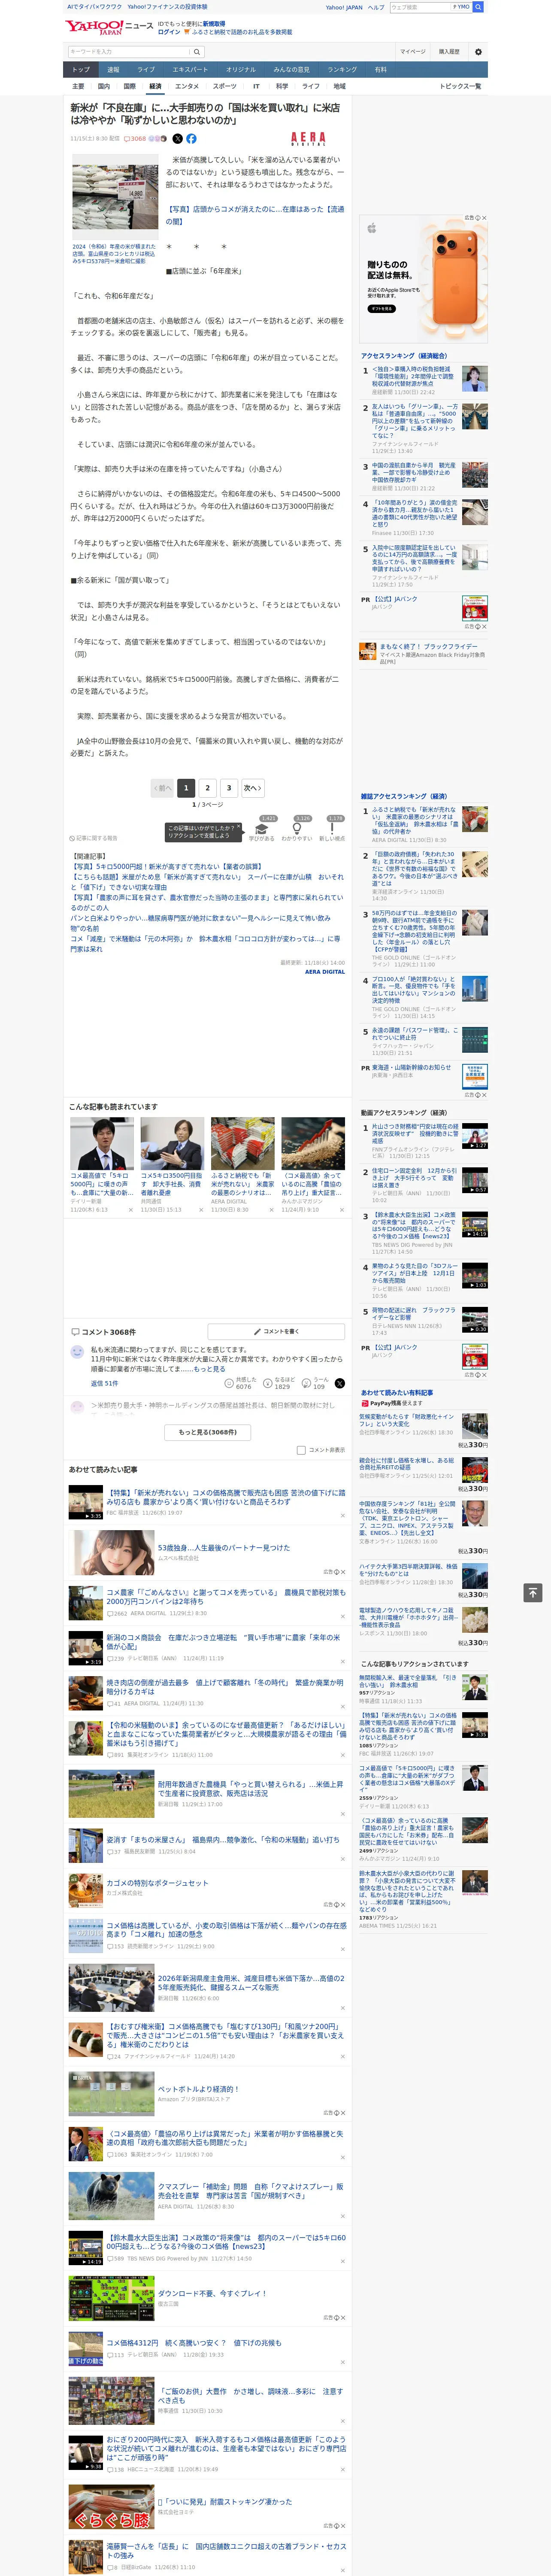This screenshot has height=2576, width=551.
Task: Go to the 次へ next page
Action: click(253, 788)
